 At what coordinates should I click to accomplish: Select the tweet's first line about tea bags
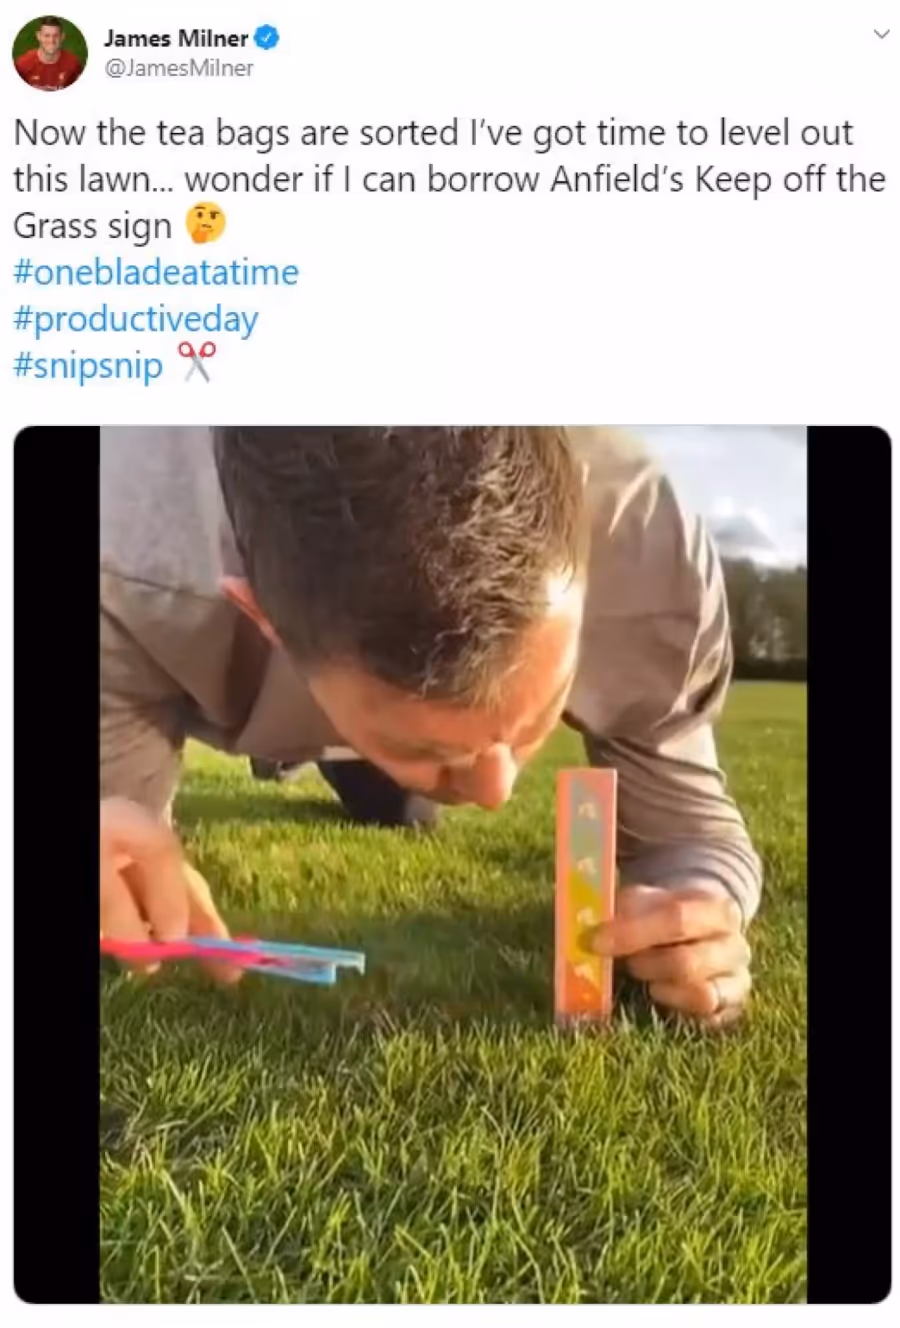pos(434,133)
